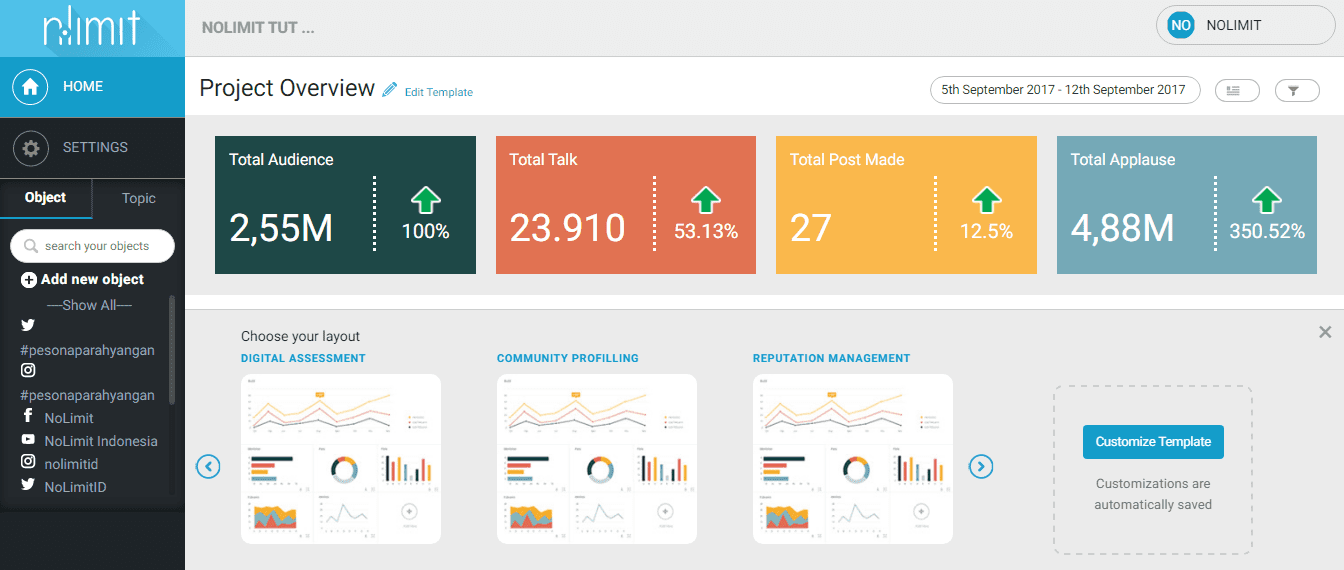Screen dimensions: 1344x570
Task: Click the Total Post Made value 27
Action: tap(811, 228)
